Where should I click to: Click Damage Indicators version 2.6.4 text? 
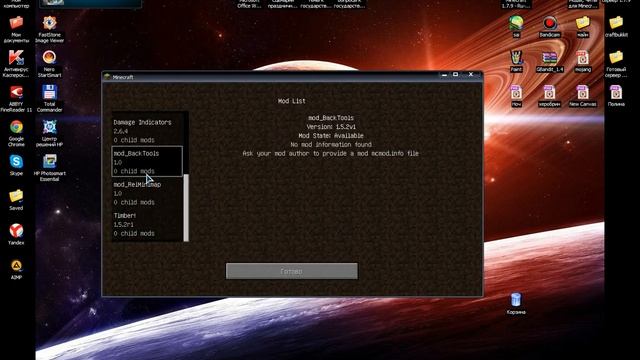[121, 131]
